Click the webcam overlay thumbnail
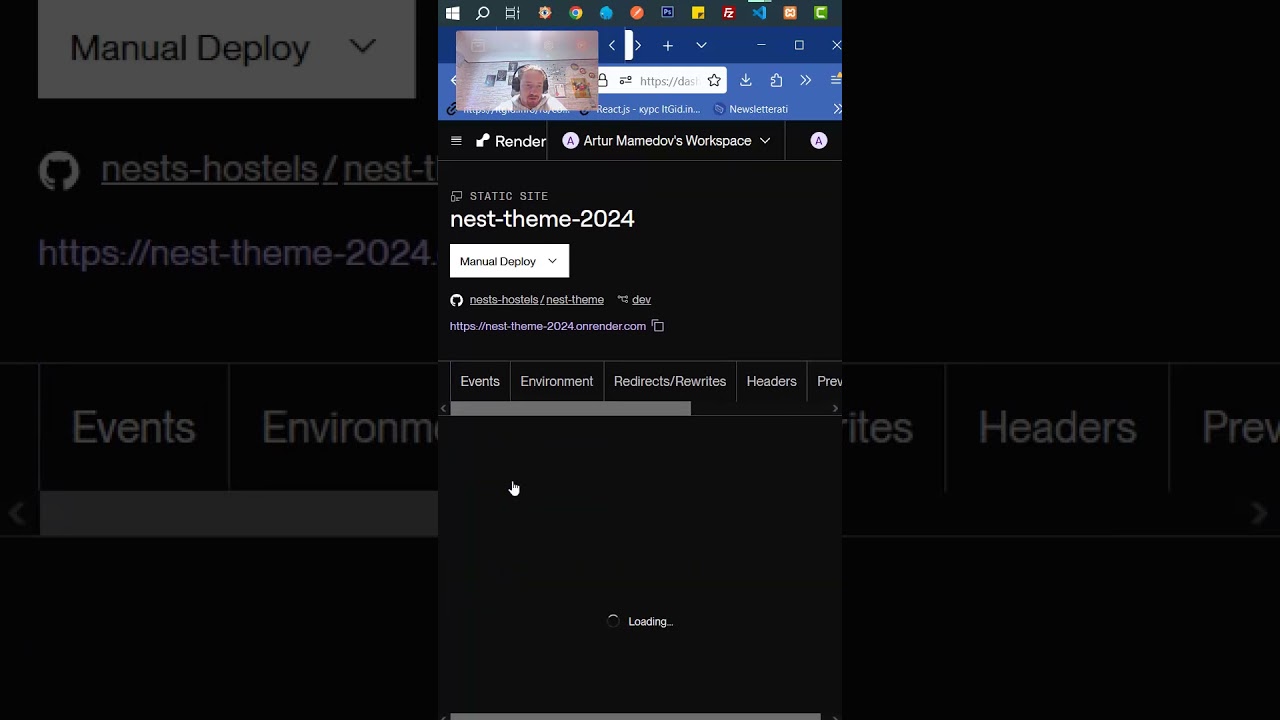Image resolution: width=1280 pixels, height=720 pixels. pyautogui.click(x=527, y=71)
